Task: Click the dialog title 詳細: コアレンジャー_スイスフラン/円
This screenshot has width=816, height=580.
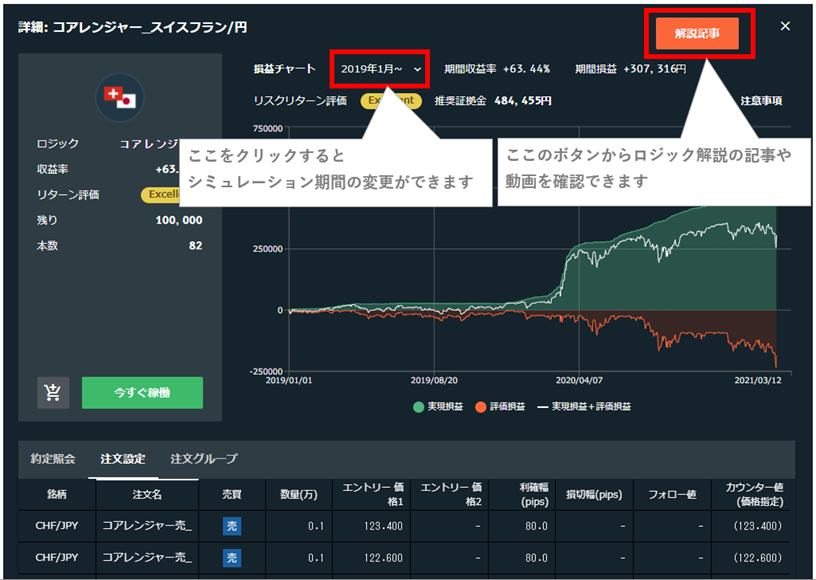Action: [133, 27]
